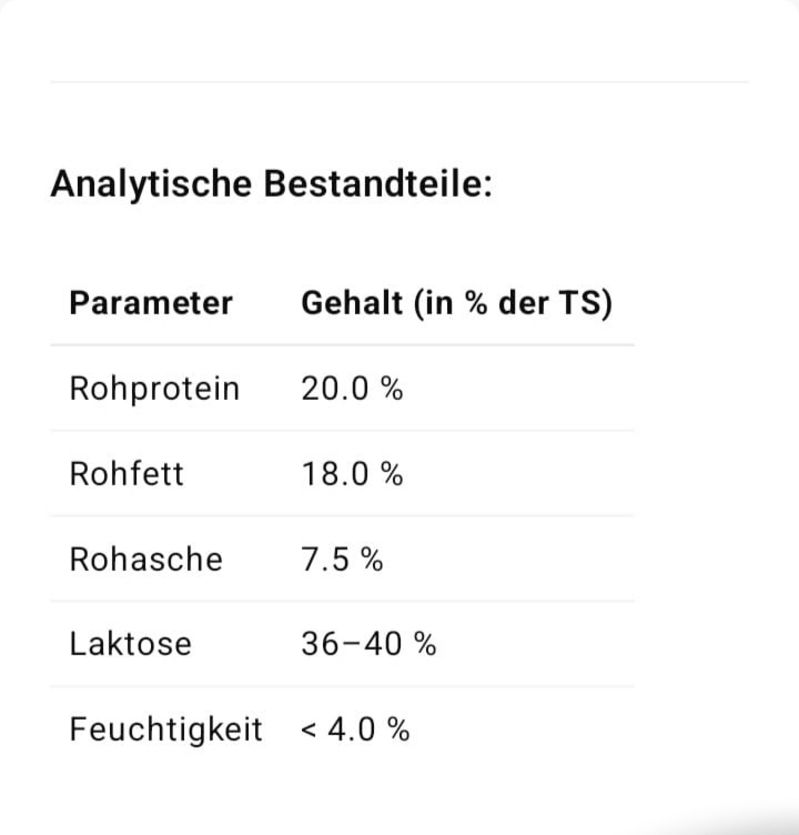Click the Feuchtigkeit row label
The image size is (799, 835).
pos(166,730)
